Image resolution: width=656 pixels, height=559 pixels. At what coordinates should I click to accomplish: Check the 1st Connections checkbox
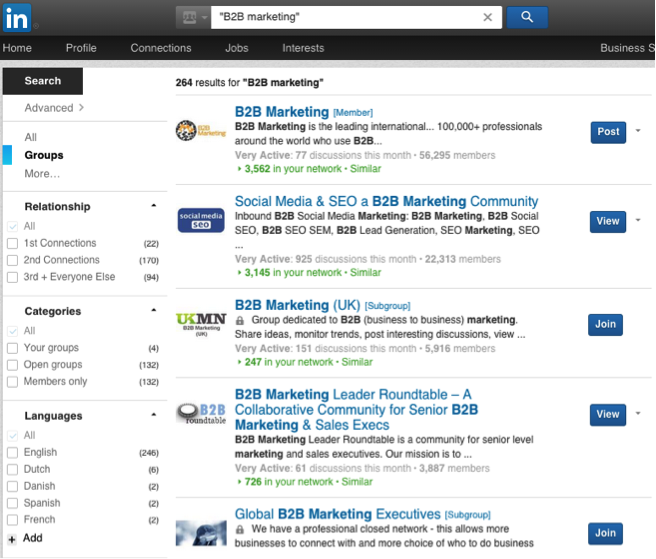(12, 243)
